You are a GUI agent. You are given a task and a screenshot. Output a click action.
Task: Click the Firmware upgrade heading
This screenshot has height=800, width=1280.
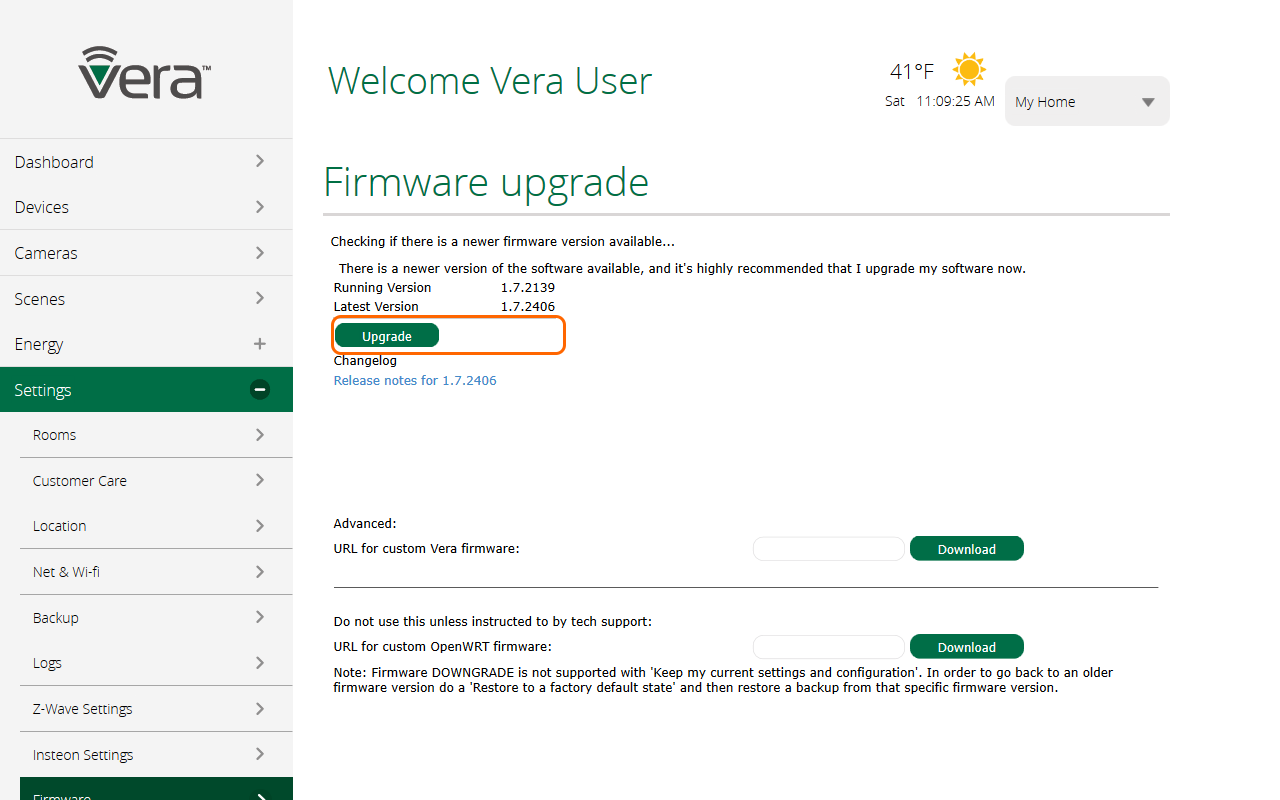[487, 183]
